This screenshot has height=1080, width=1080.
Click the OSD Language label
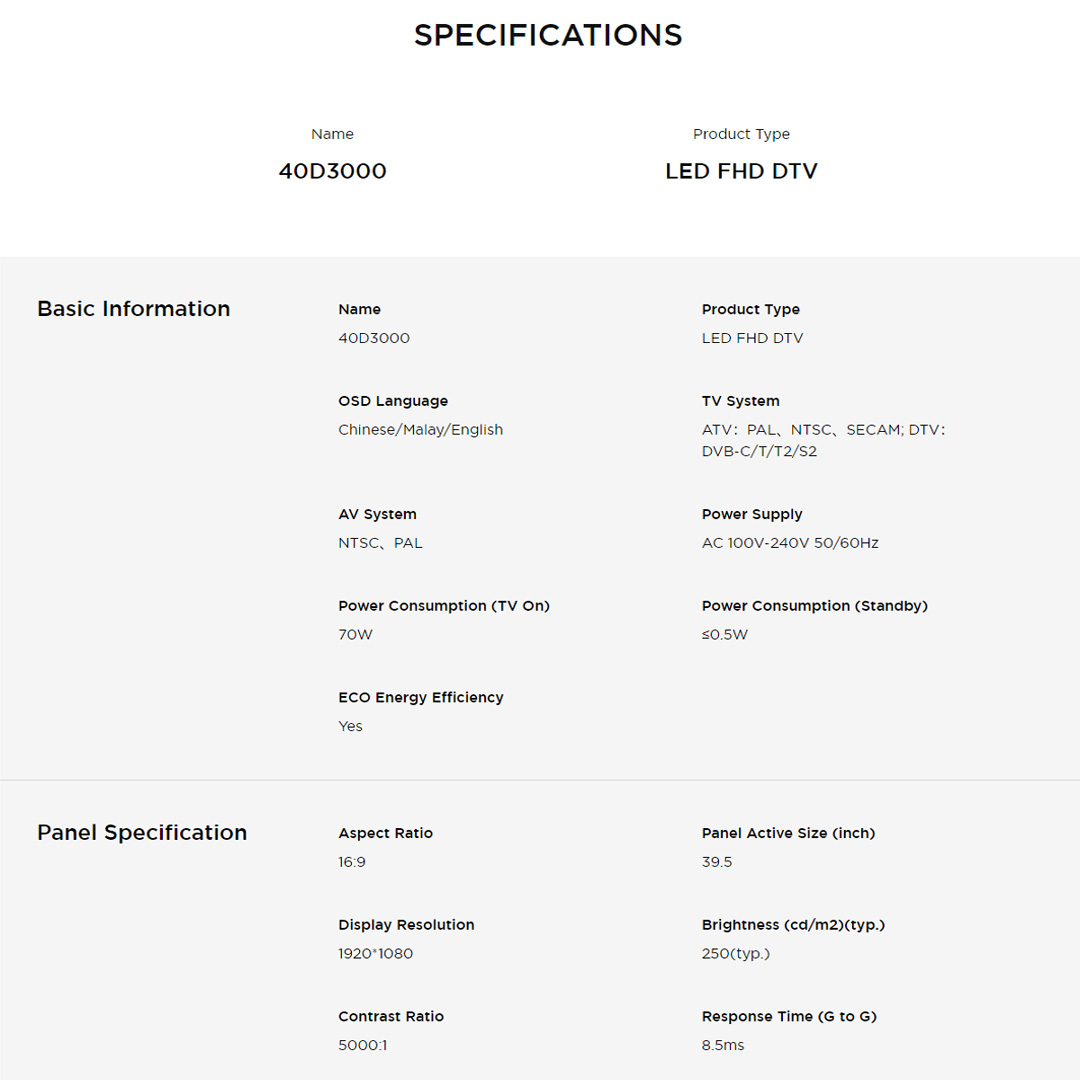coord(393,401)
